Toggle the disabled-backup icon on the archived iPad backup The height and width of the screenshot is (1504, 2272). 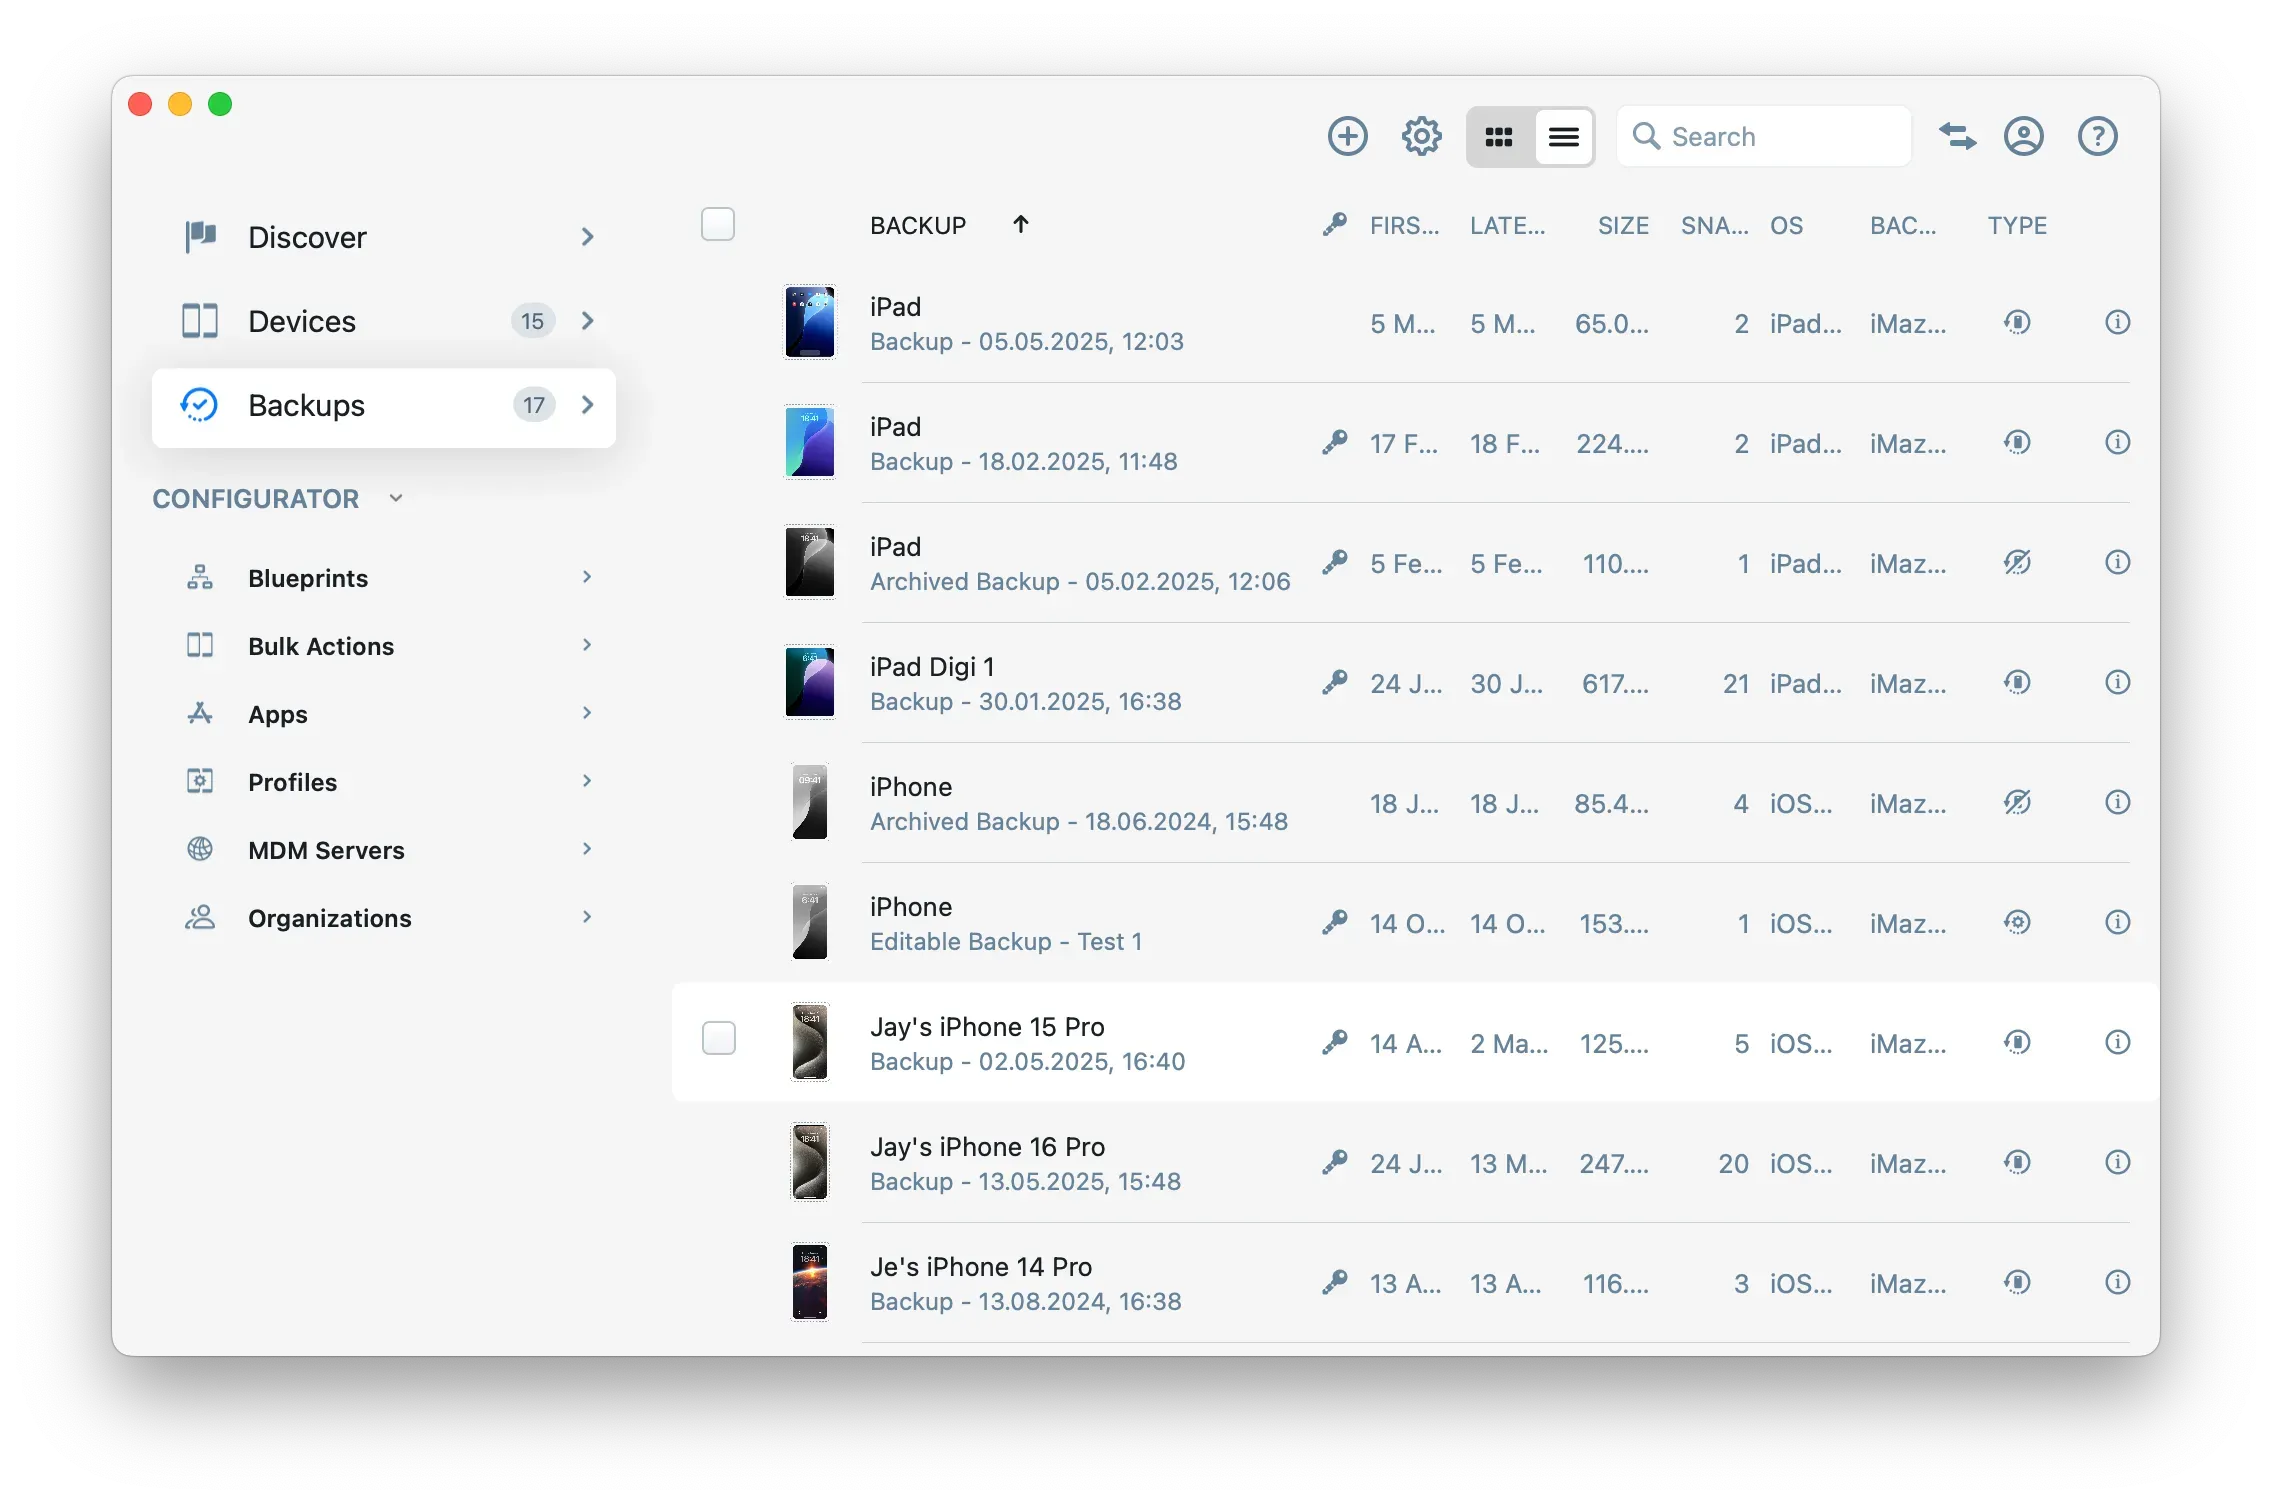point(2018,563)
